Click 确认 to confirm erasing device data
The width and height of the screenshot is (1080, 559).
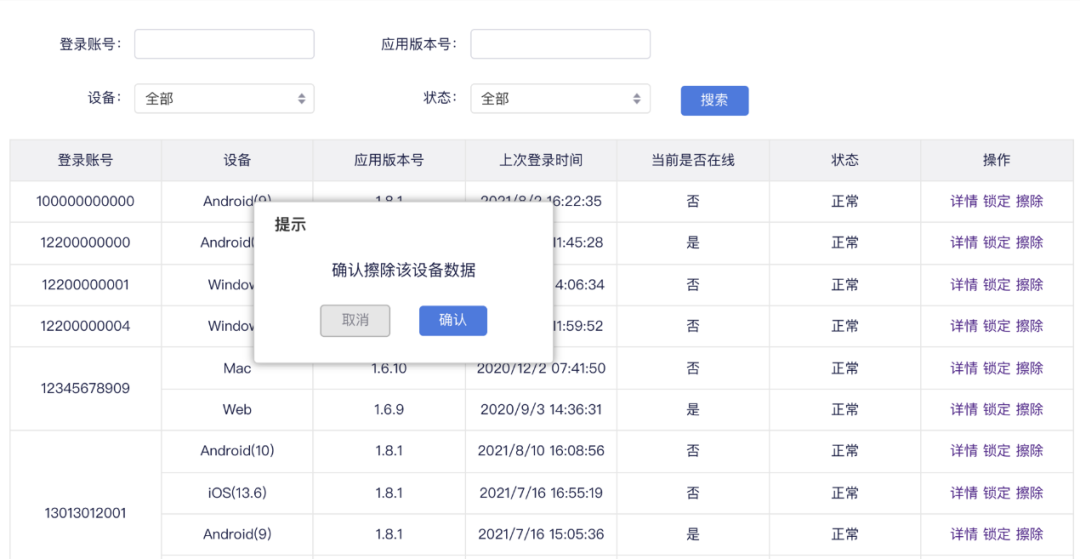(x=453, y=321)
